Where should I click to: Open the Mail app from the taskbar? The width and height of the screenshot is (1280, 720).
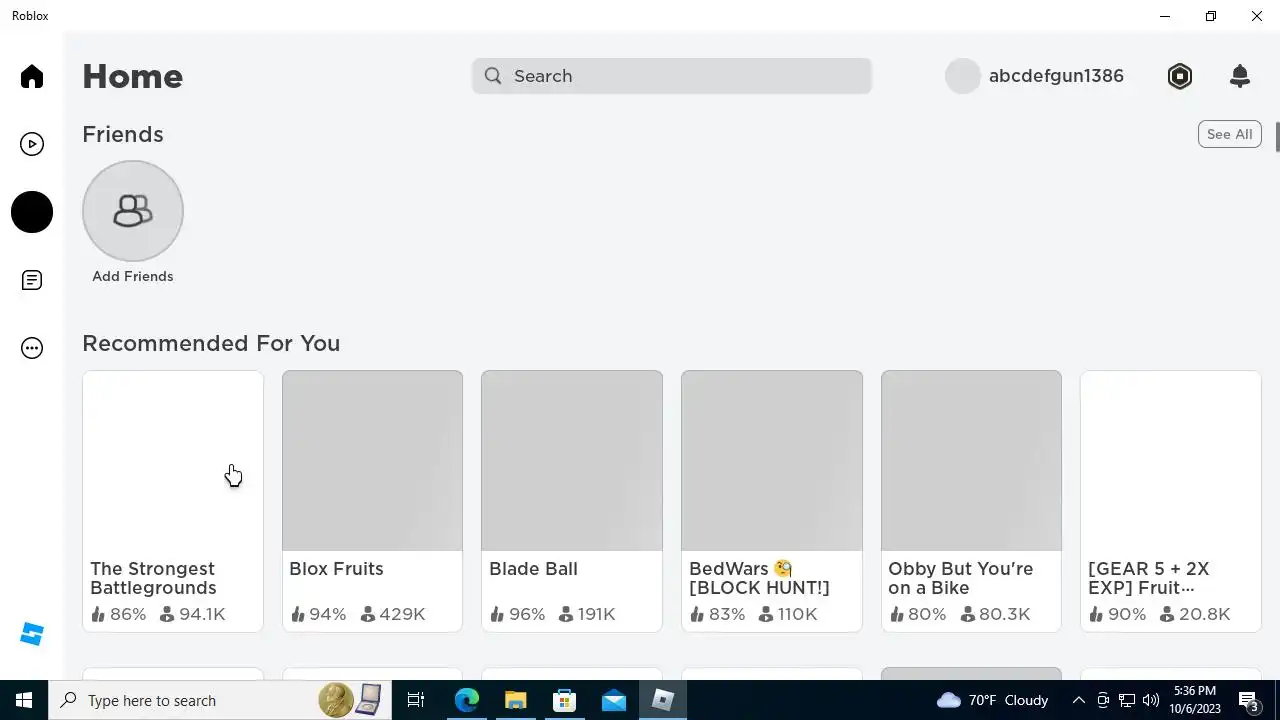[613, 700]
